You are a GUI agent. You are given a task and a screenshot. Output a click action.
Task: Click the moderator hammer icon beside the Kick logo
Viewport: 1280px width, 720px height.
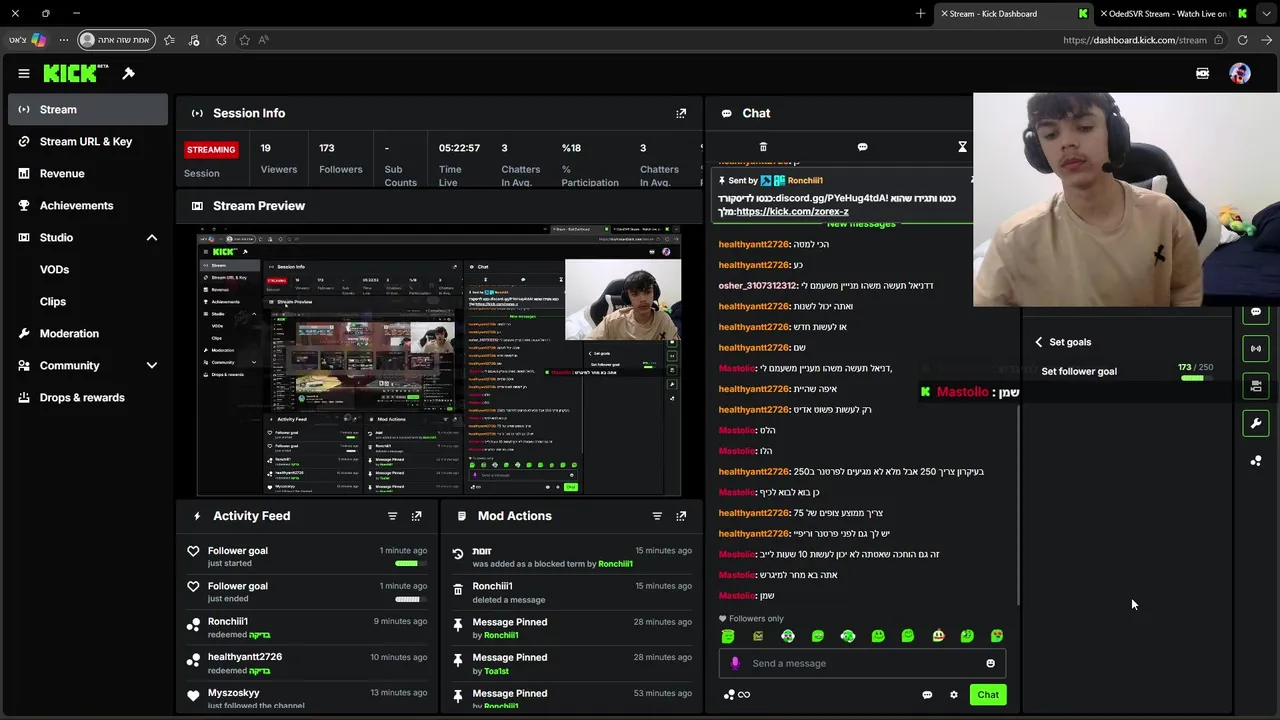coord(128,73)
